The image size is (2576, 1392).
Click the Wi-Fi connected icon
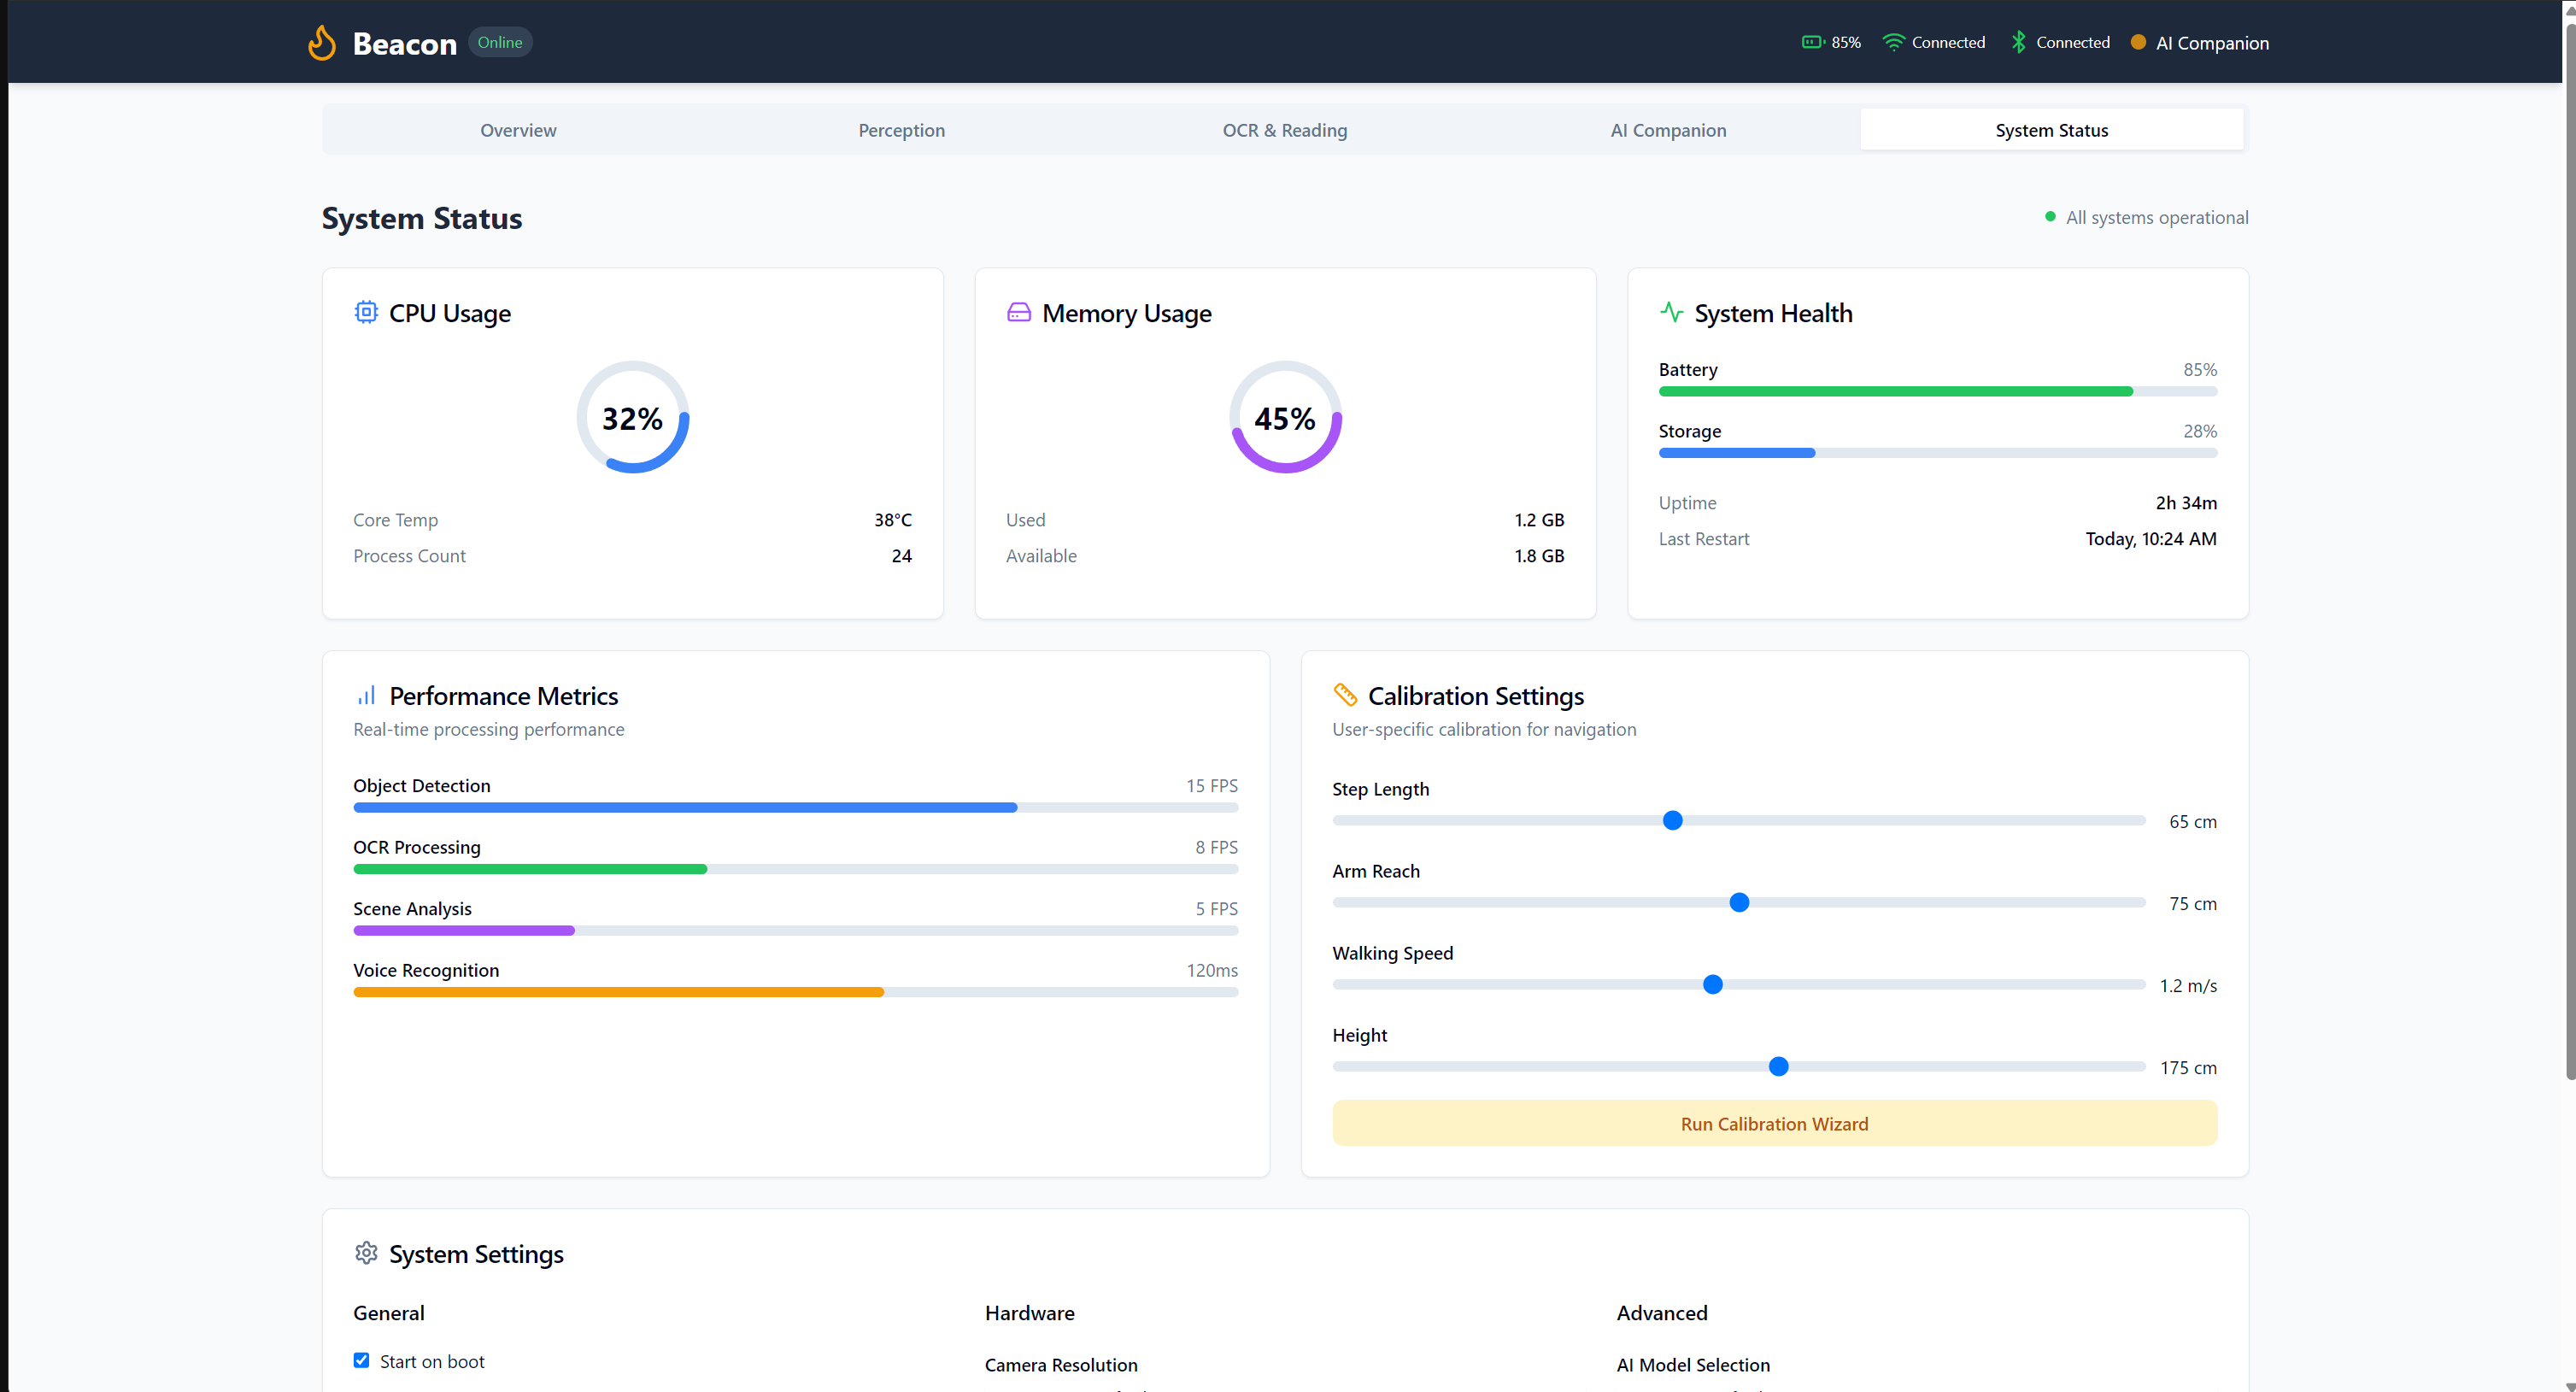click(x=1893, y=42)
